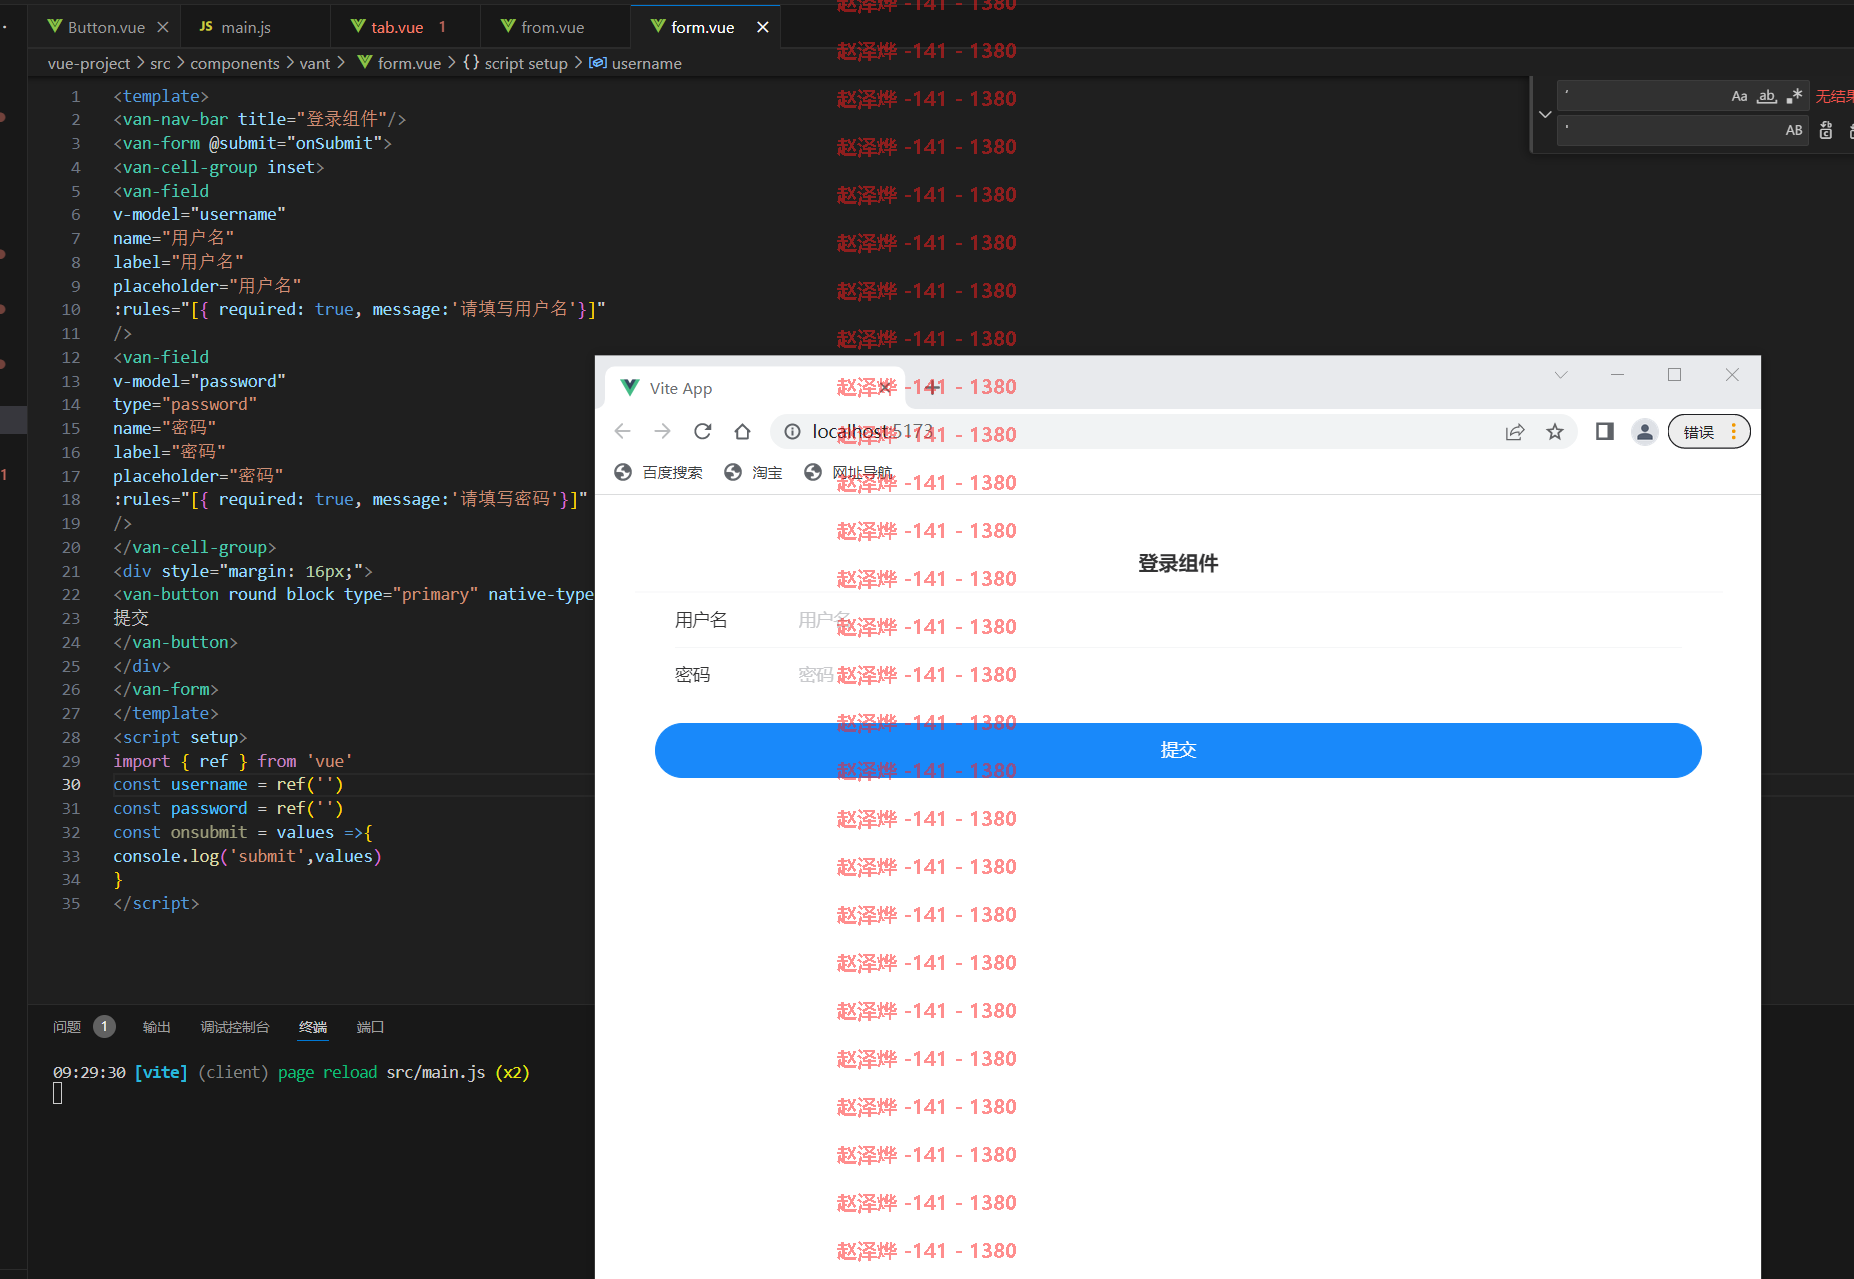Click the 密码 input field in the form

point(1238,675)
